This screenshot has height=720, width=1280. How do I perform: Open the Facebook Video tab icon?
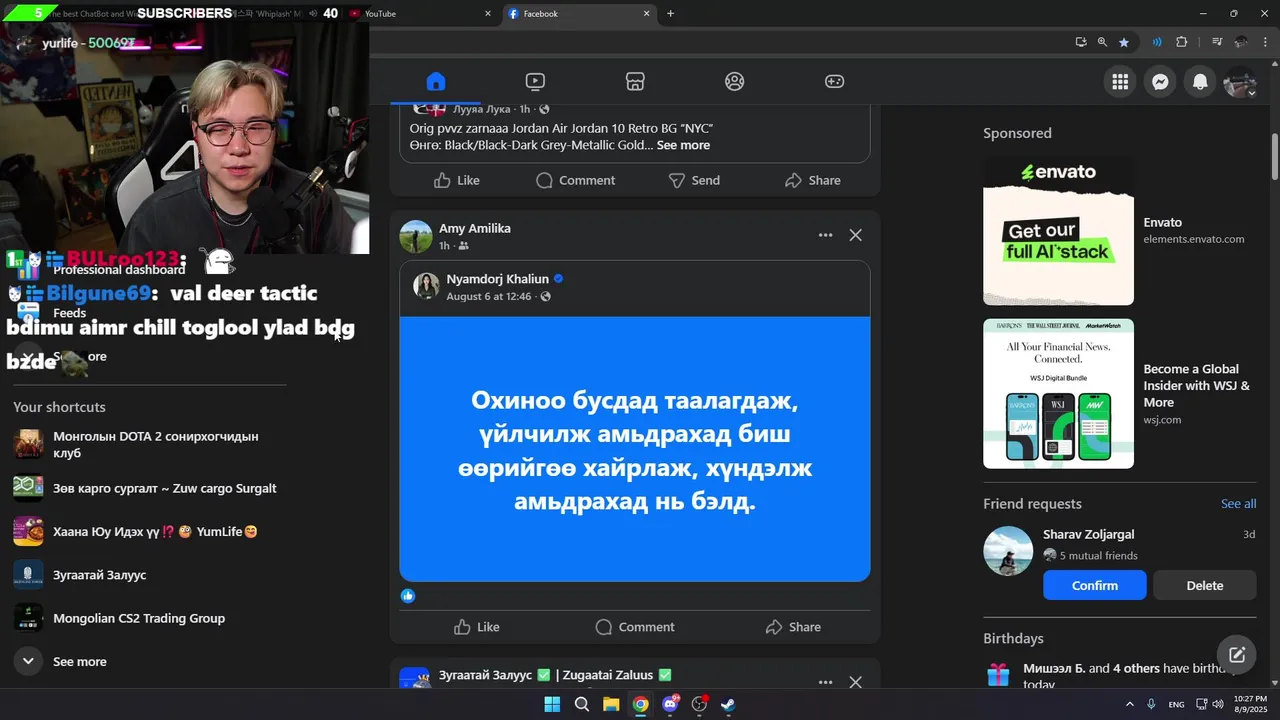[x=535, y=82]
